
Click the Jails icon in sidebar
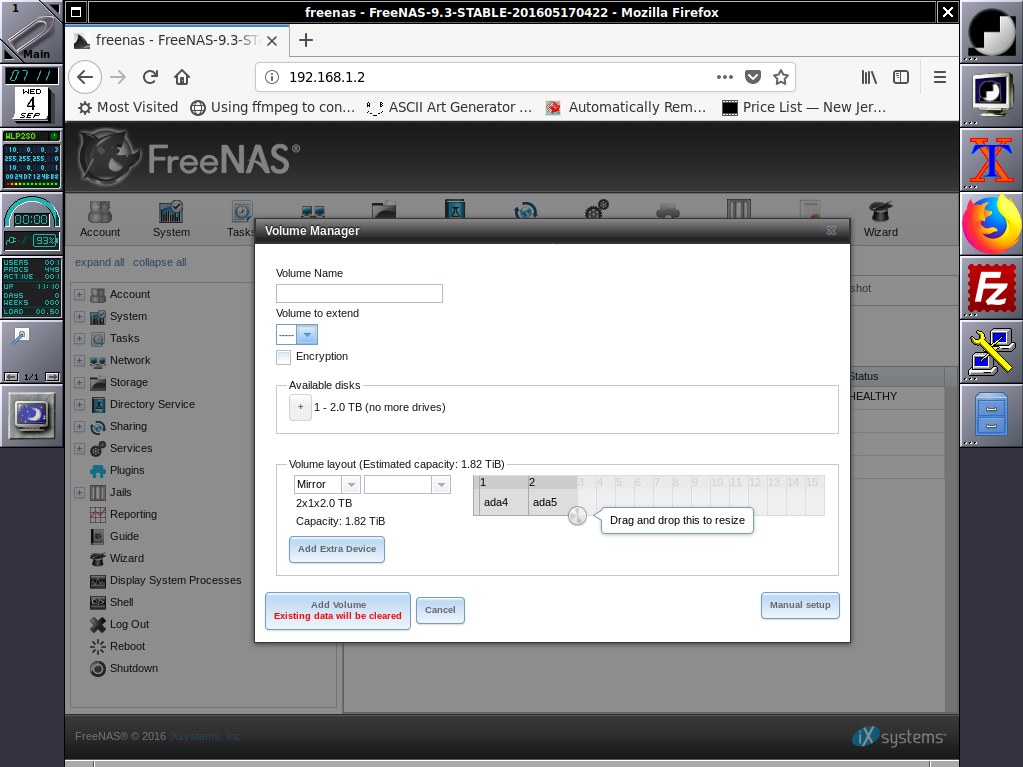point(98,492)
